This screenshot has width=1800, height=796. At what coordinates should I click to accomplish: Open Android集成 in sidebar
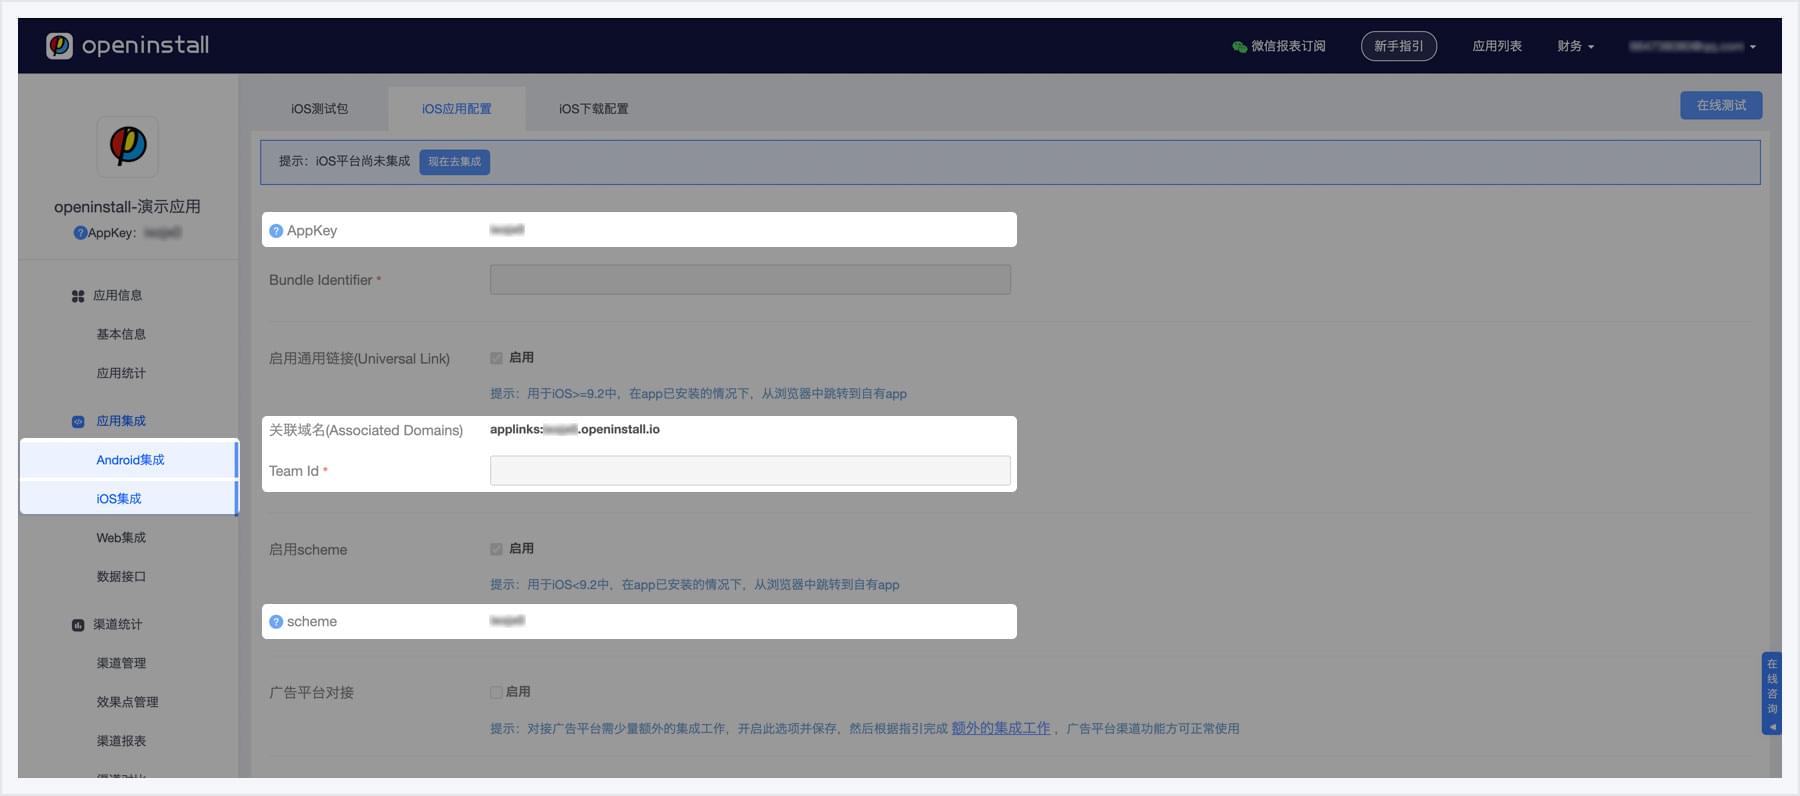[129, 460]
